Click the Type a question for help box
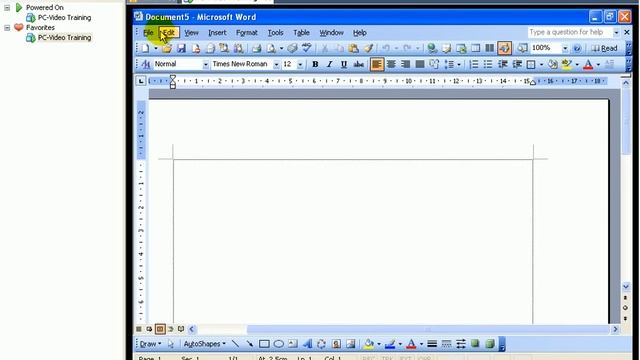This screenshot has width=640, height=360. pos(570,32)
